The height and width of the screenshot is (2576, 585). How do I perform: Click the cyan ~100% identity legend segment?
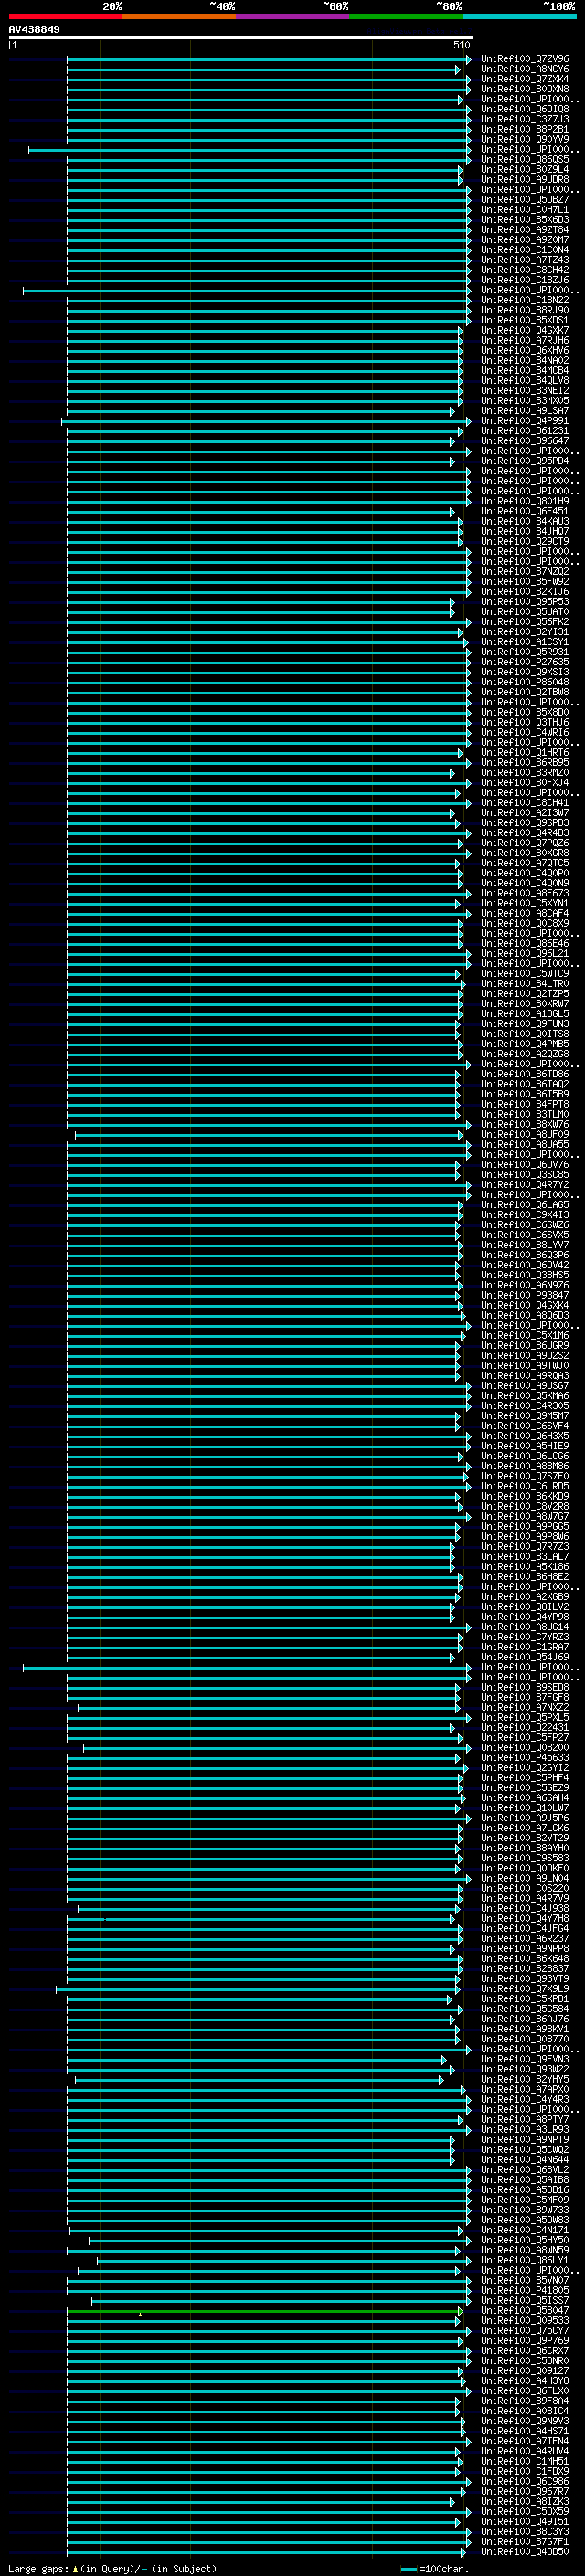520,16
